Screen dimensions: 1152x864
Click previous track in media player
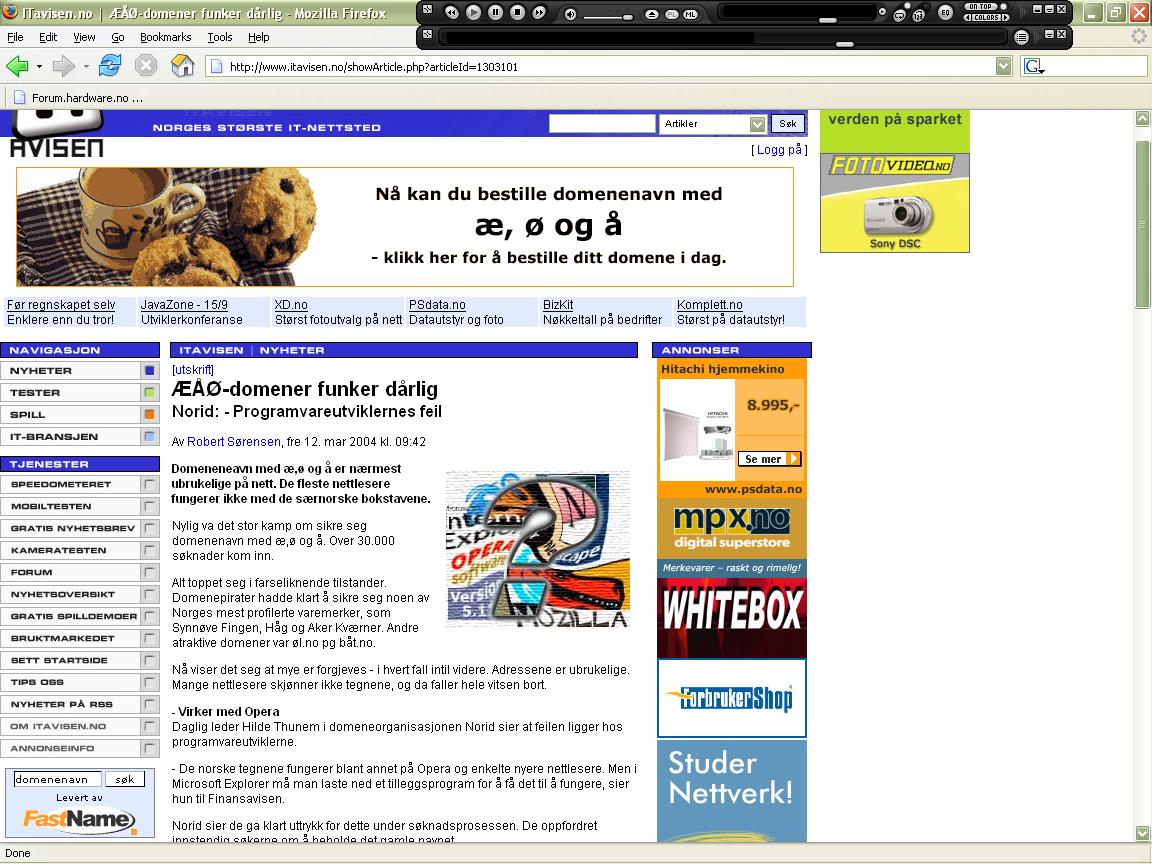pos(452,12)
